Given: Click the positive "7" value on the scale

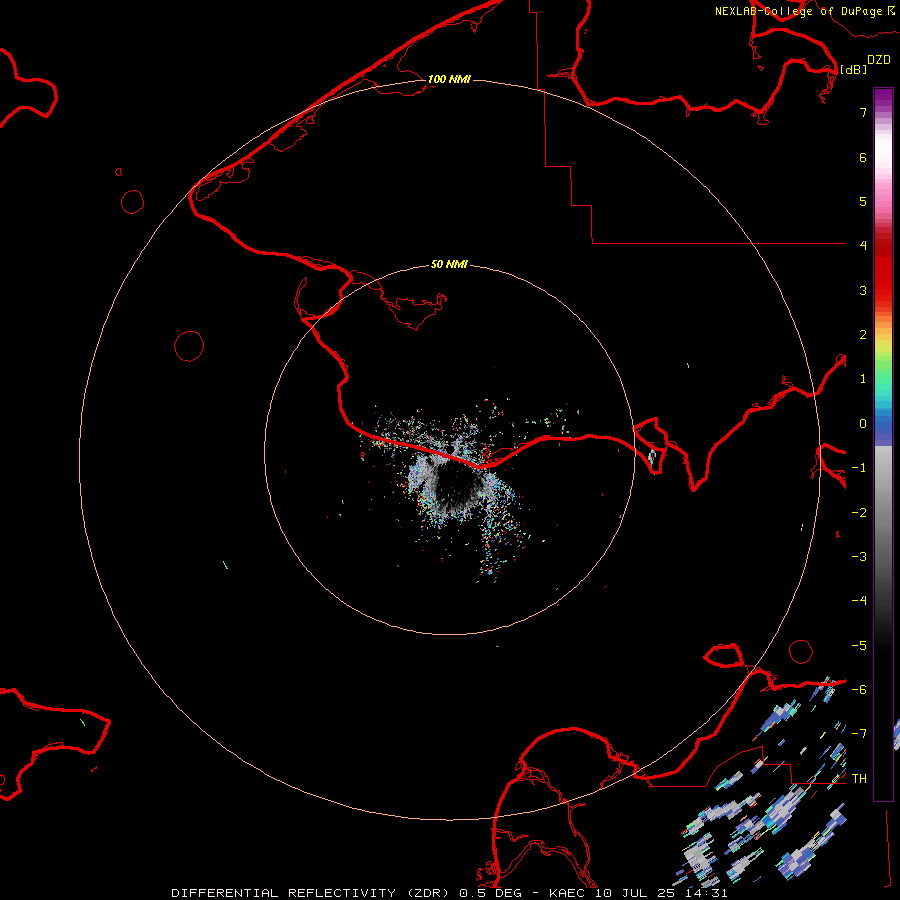Looking at the screenshot, I should (x=863, y=112).
